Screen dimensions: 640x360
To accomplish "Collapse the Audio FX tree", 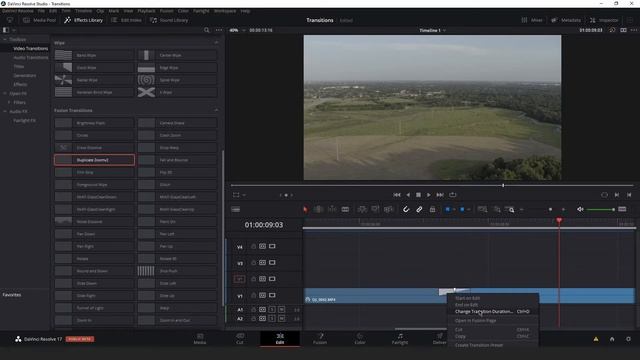I will click(5, 111).
